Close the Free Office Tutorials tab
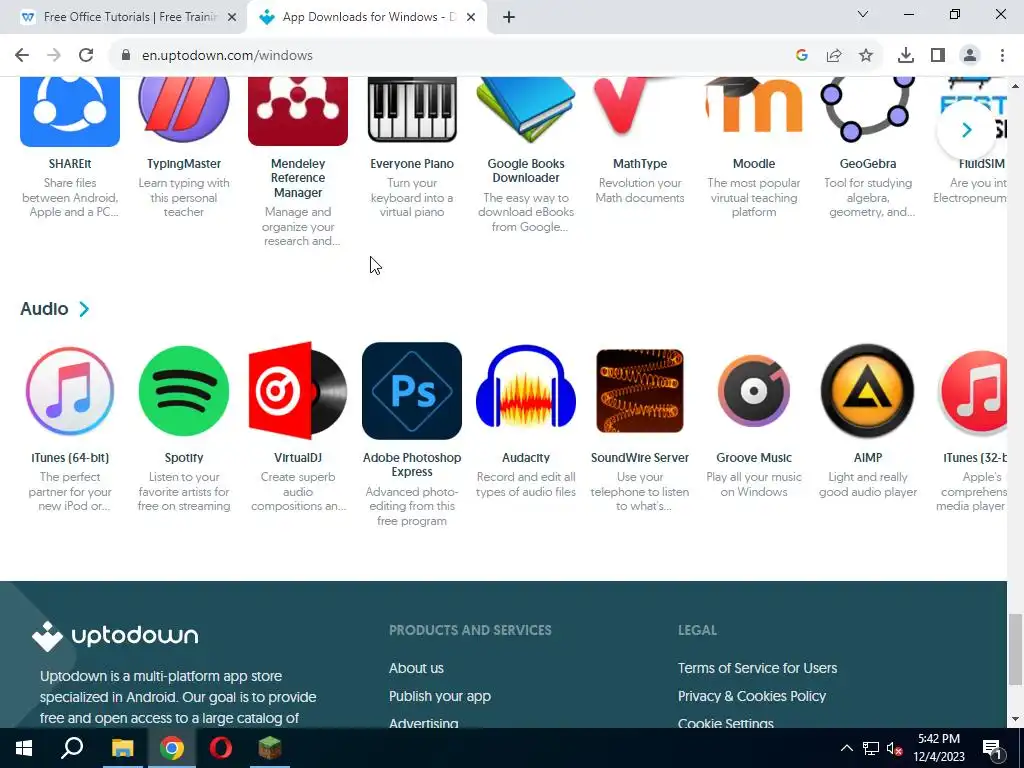The image size is (1024, 768). point(232,17)
